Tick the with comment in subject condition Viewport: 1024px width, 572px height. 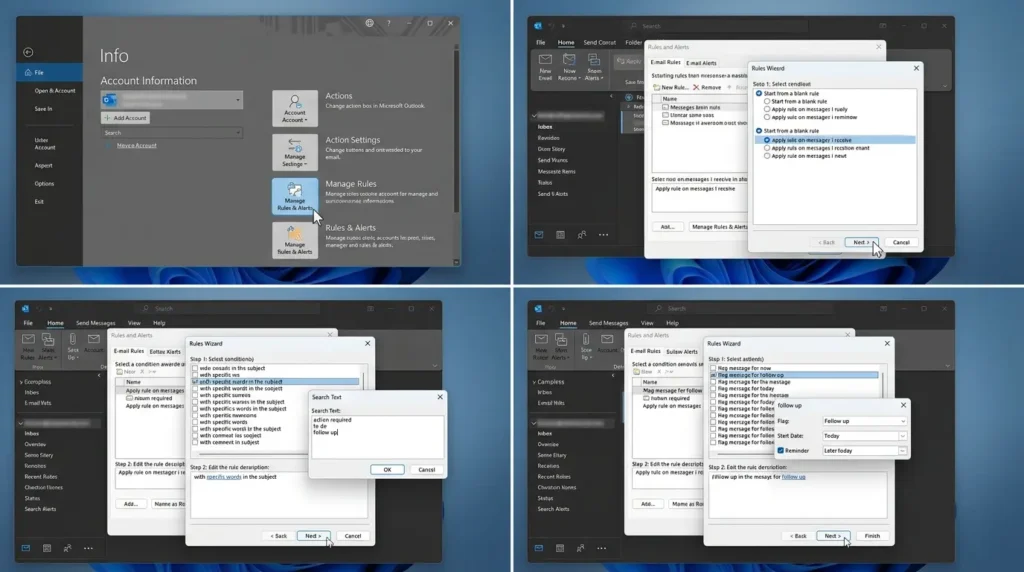click(x=195, y=442)
